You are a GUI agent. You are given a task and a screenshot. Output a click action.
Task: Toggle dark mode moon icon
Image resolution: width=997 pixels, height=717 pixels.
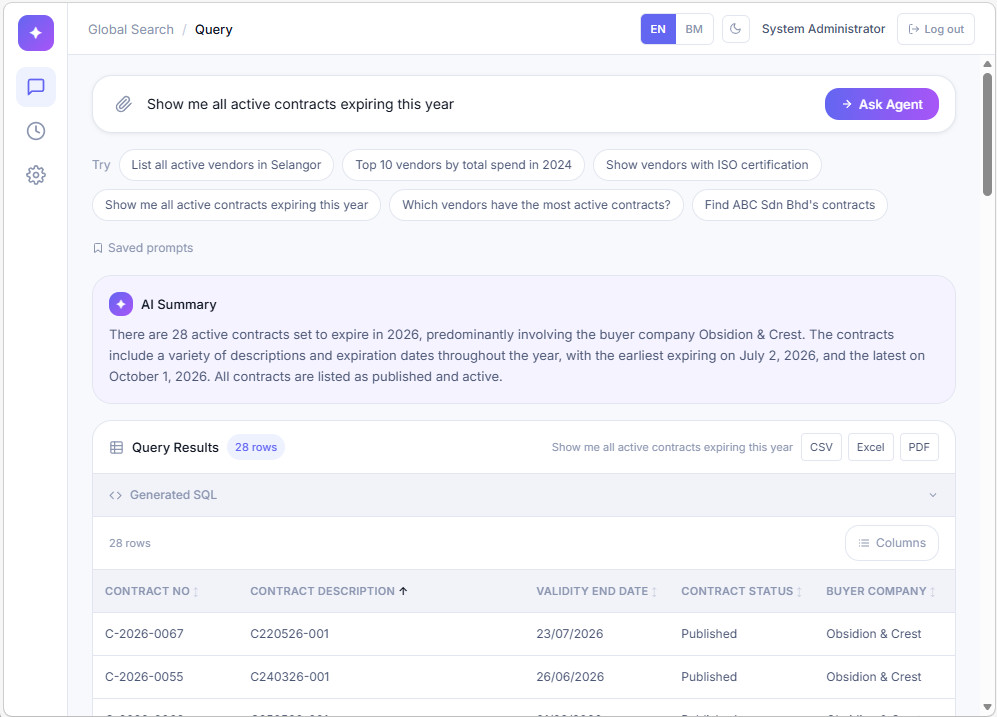click(736, 29)
